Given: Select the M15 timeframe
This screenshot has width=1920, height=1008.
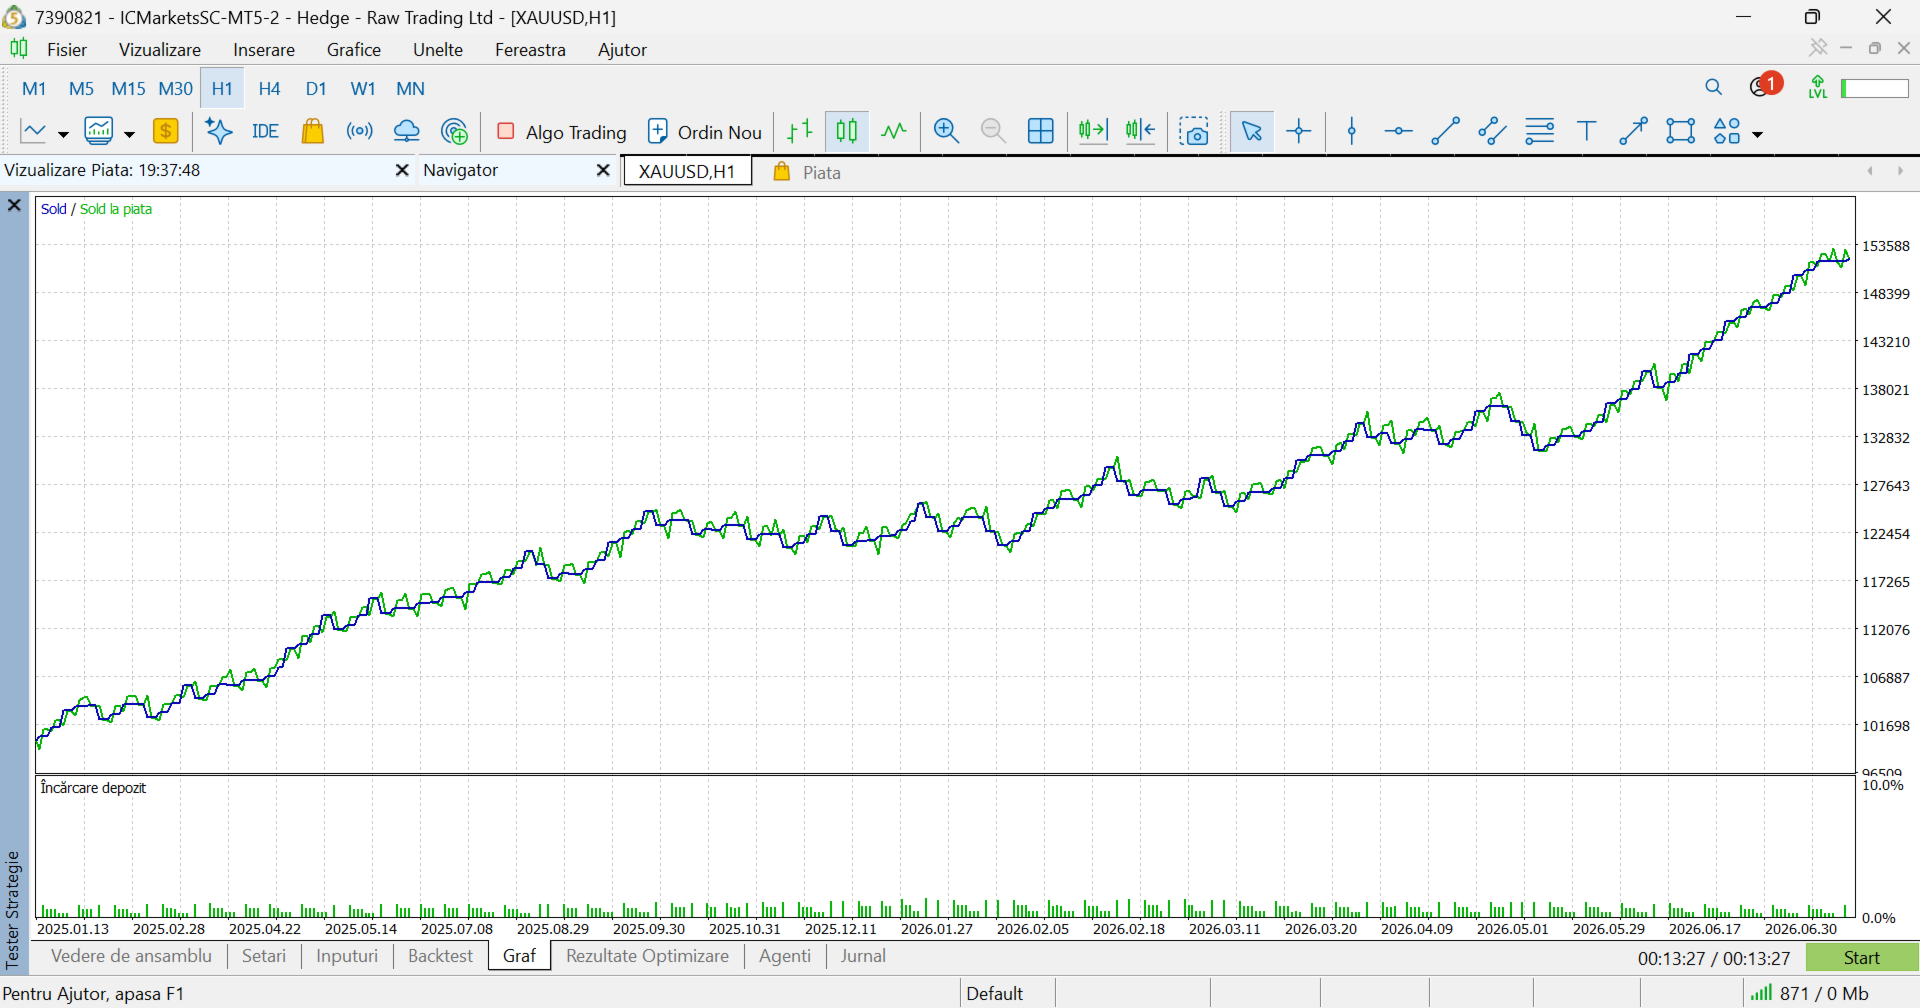Looking at the screenshot, I should click(x=128, y=88).
